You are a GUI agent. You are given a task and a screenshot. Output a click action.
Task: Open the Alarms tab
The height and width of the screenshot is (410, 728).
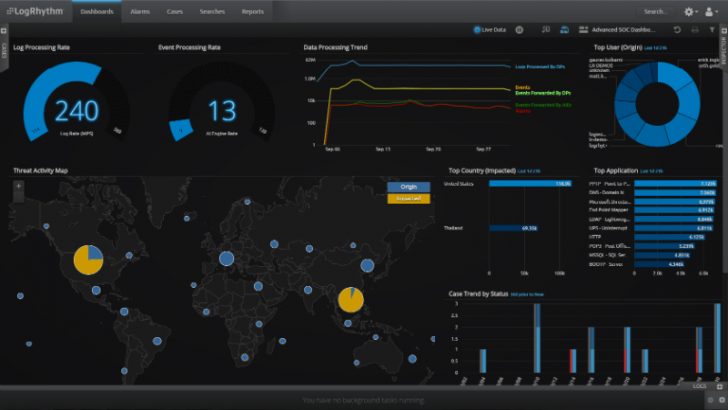point(140,12)
